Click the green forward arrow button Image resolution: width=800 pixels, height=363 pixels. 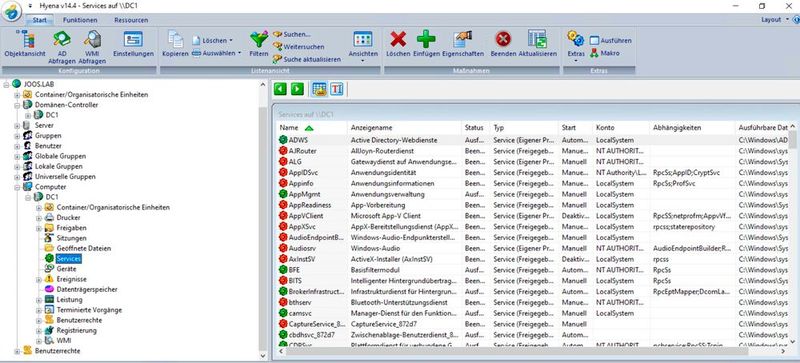click(x=297, y=89)
